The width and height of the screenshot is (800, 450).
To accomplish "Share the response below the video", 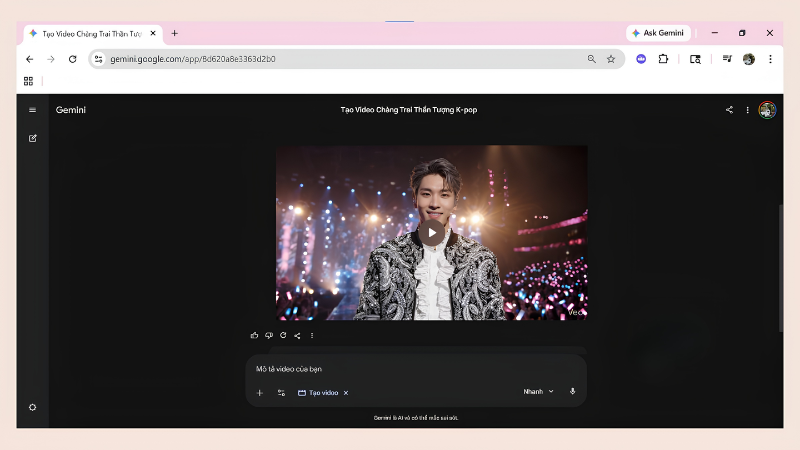I will click(x=297, y=335).
